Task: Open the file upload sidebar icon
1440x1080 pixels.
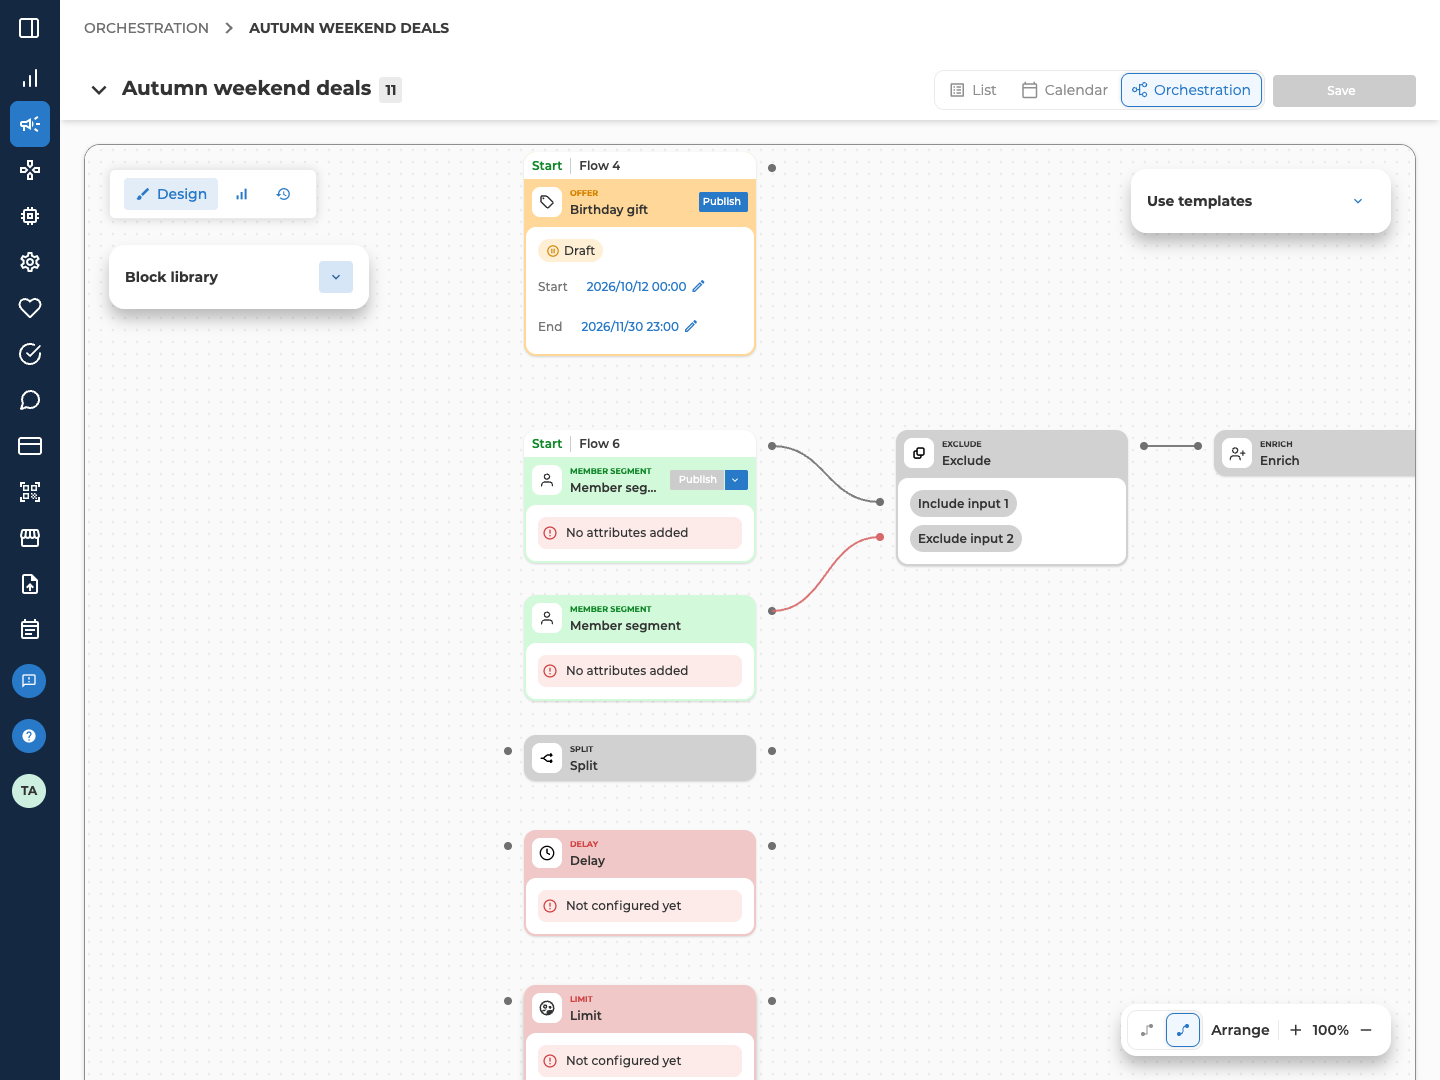Action: point(30,584)
